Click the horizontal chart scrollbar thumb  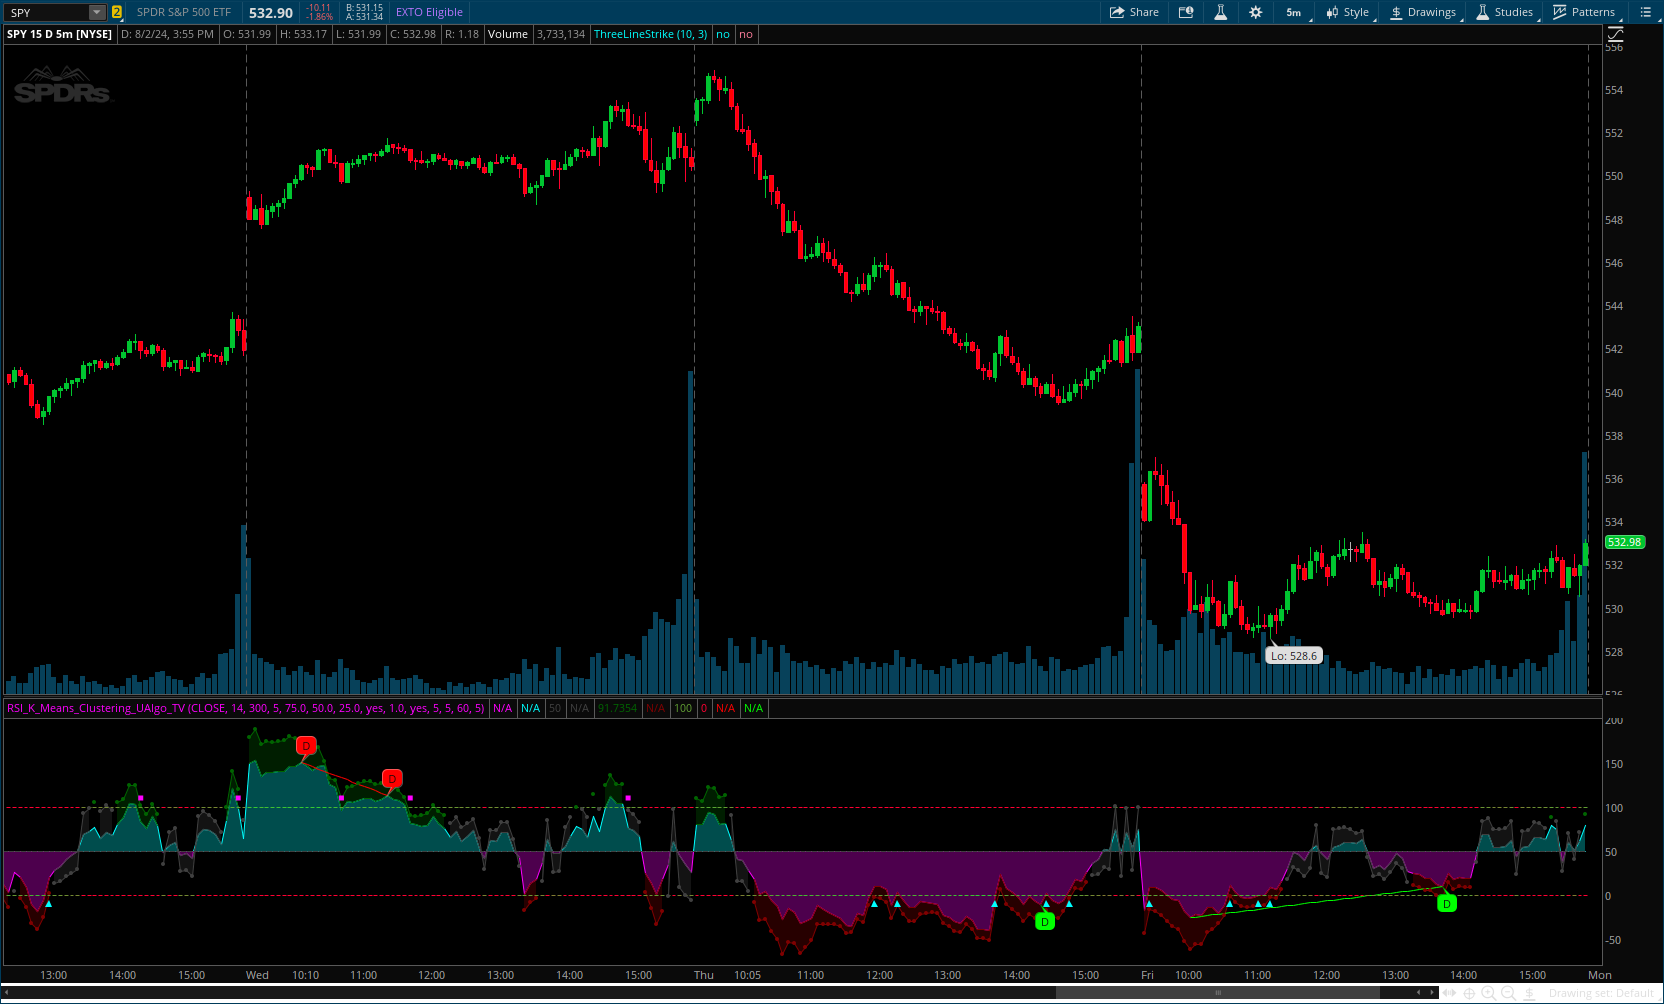1217,993
